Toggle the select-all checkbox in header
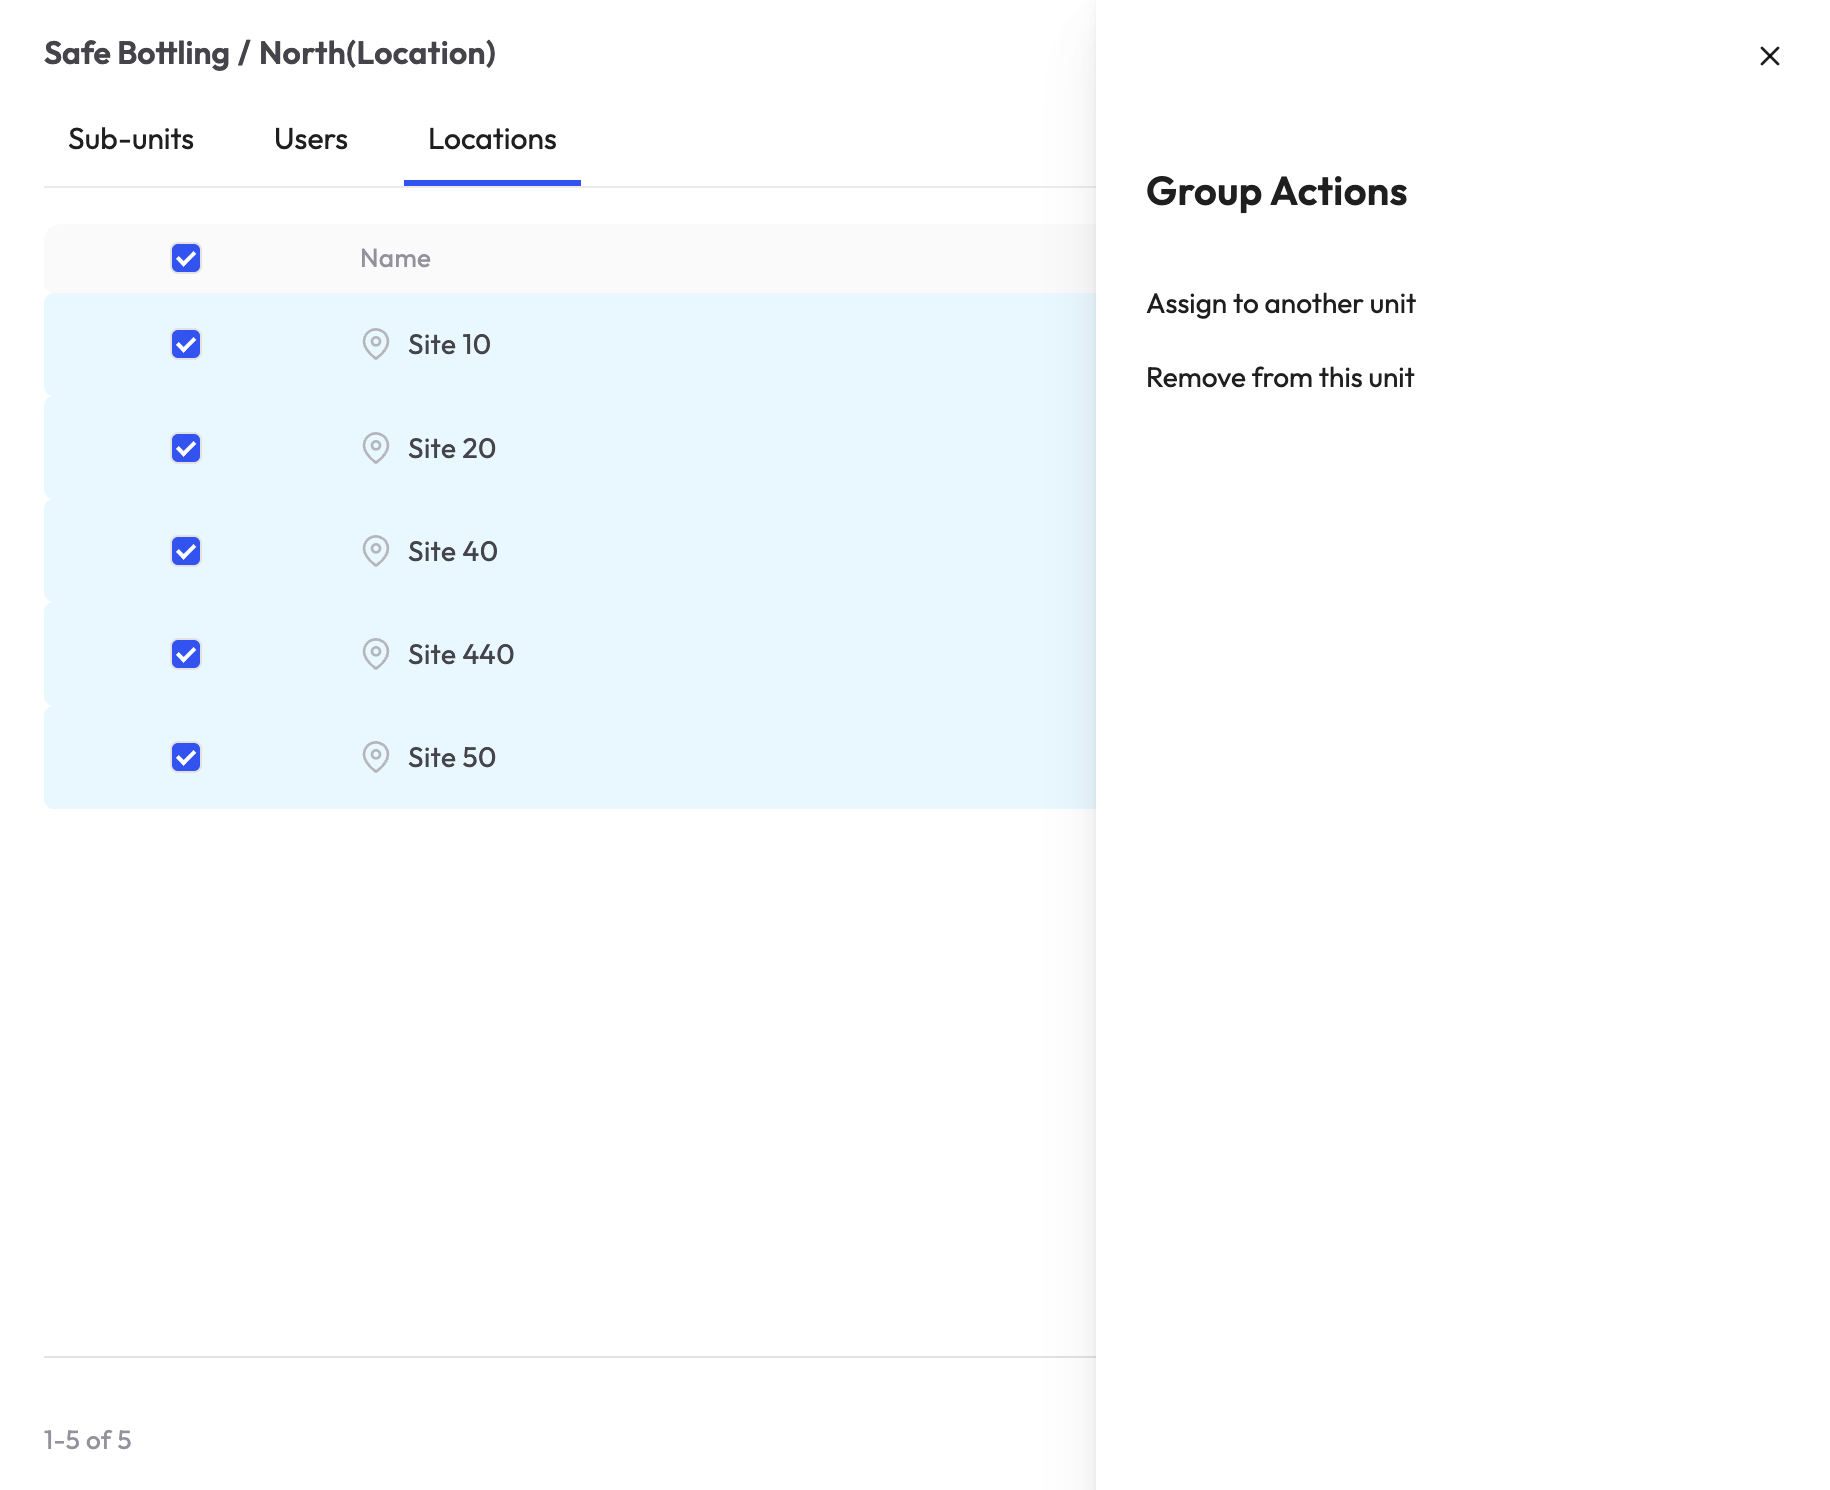The image size is (1830, 1490). click(186, 258)
